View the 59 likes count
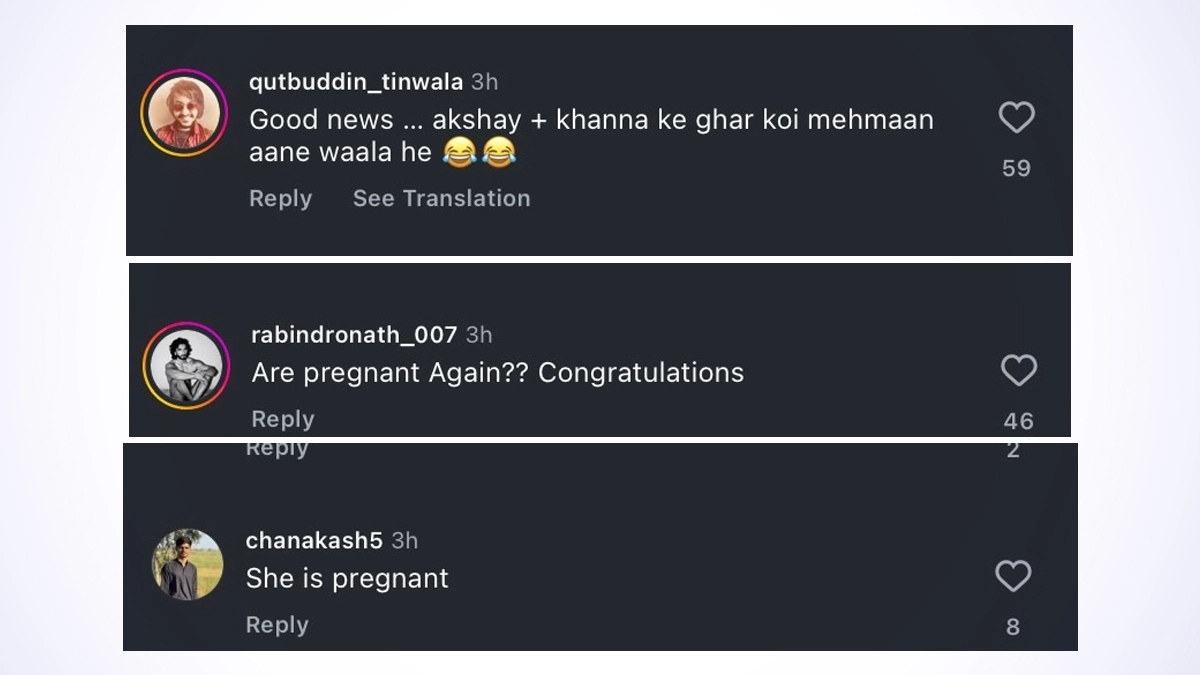The width and height of the screenshot is (1200, 675). (1016, 168)
